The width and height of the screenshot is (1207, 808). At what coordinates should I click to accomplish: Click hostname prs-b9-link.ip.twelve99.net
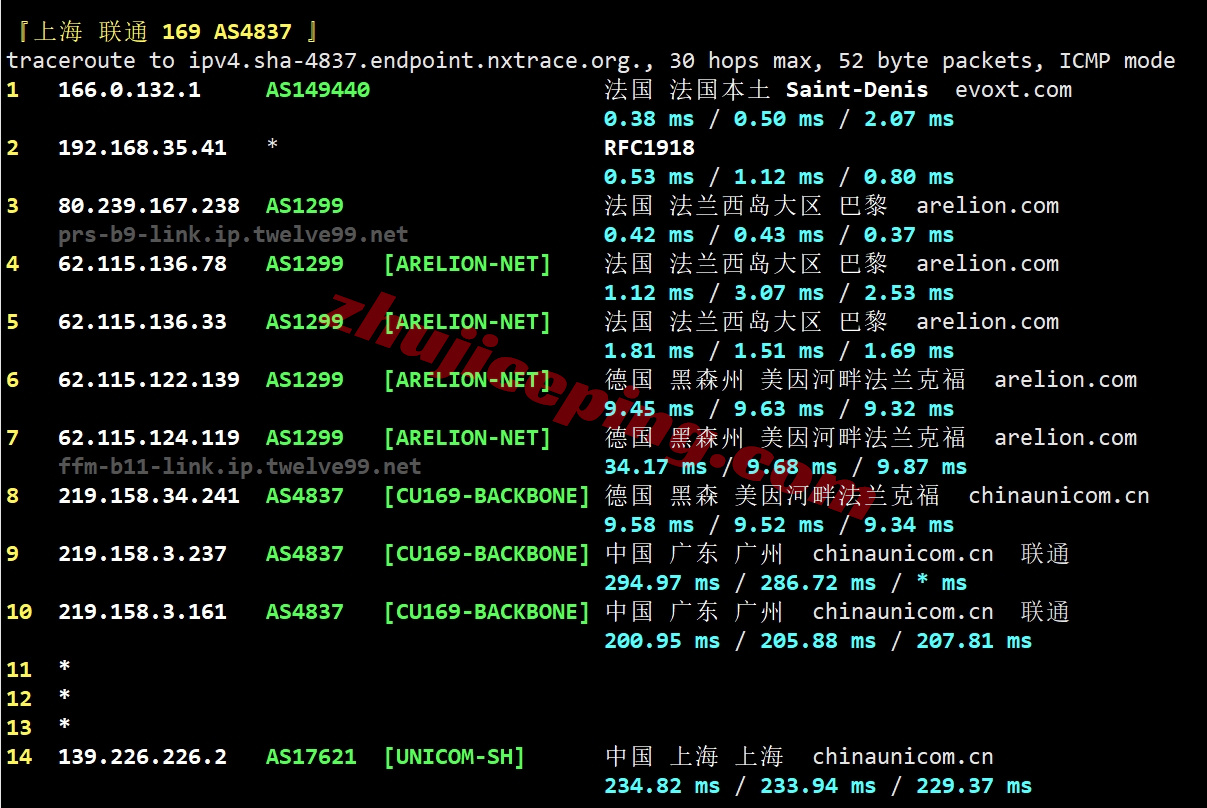click(x=233, y=235)
